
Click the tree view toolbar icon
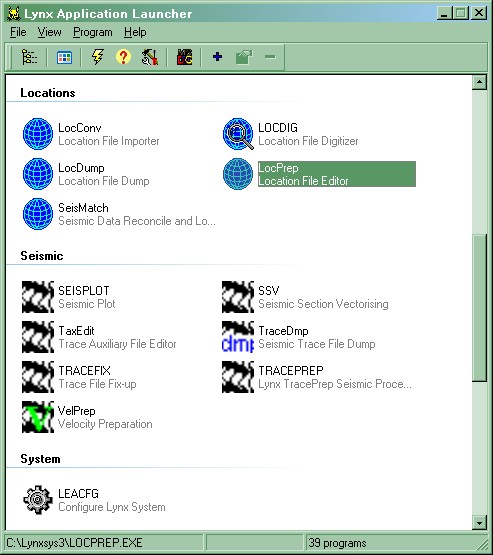point(29,57)
